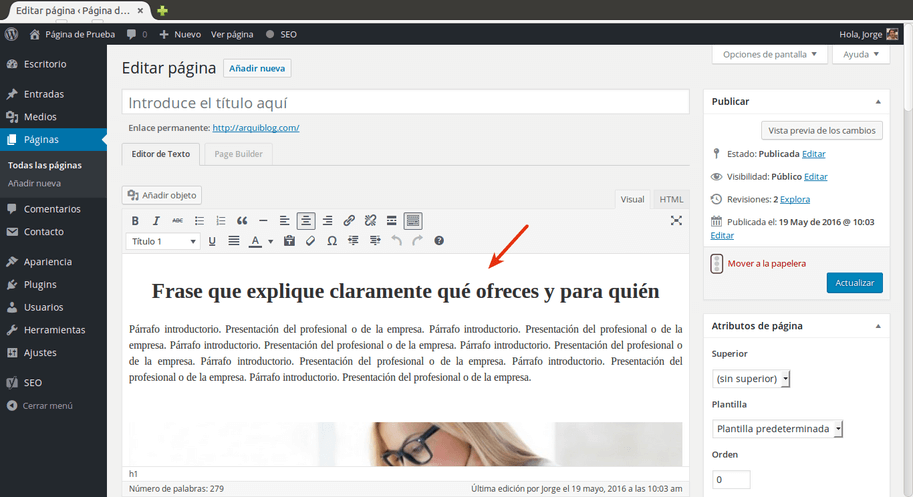This screenshot has height=497, width=913.
Task: Toggle the toolbar kitchen sink
Action: 413,221
